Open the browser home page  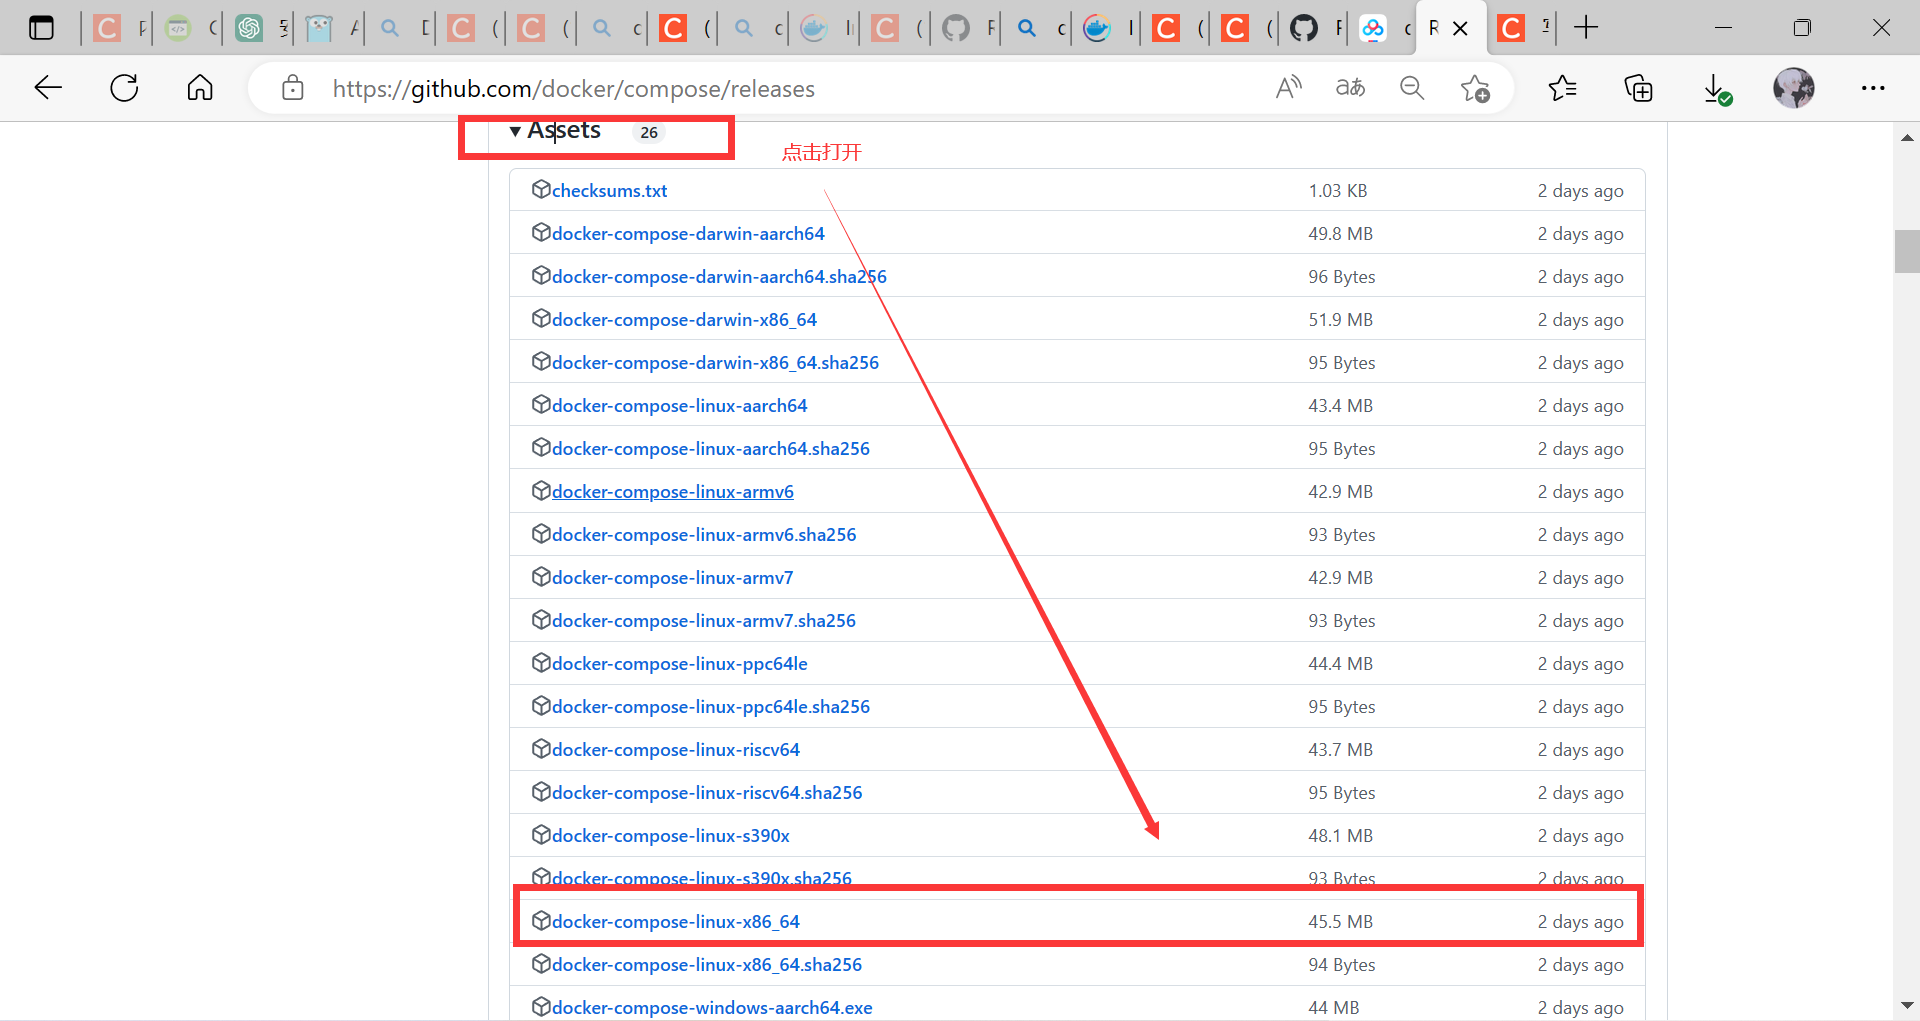click(x=200, y=88)
